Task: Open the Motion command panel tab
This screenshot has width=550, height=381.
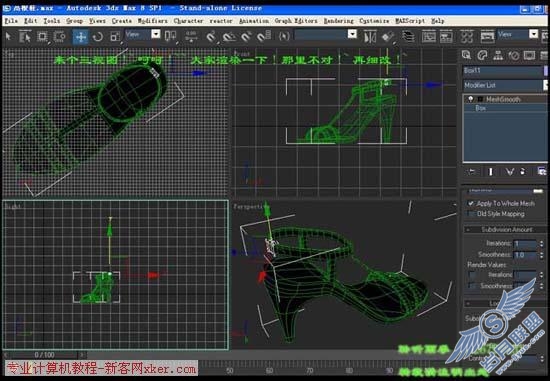Action: click(x=514, y=55)
